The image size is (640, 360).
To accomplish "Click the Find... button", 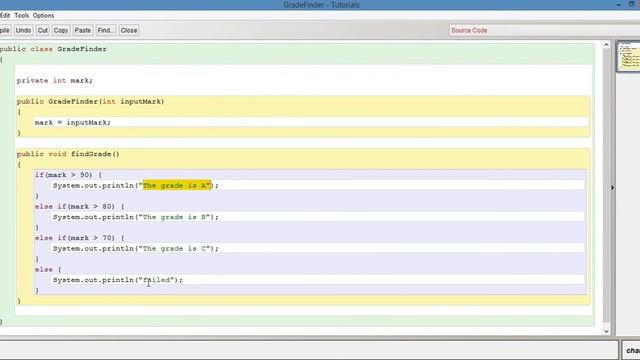I will coord(105,30).
